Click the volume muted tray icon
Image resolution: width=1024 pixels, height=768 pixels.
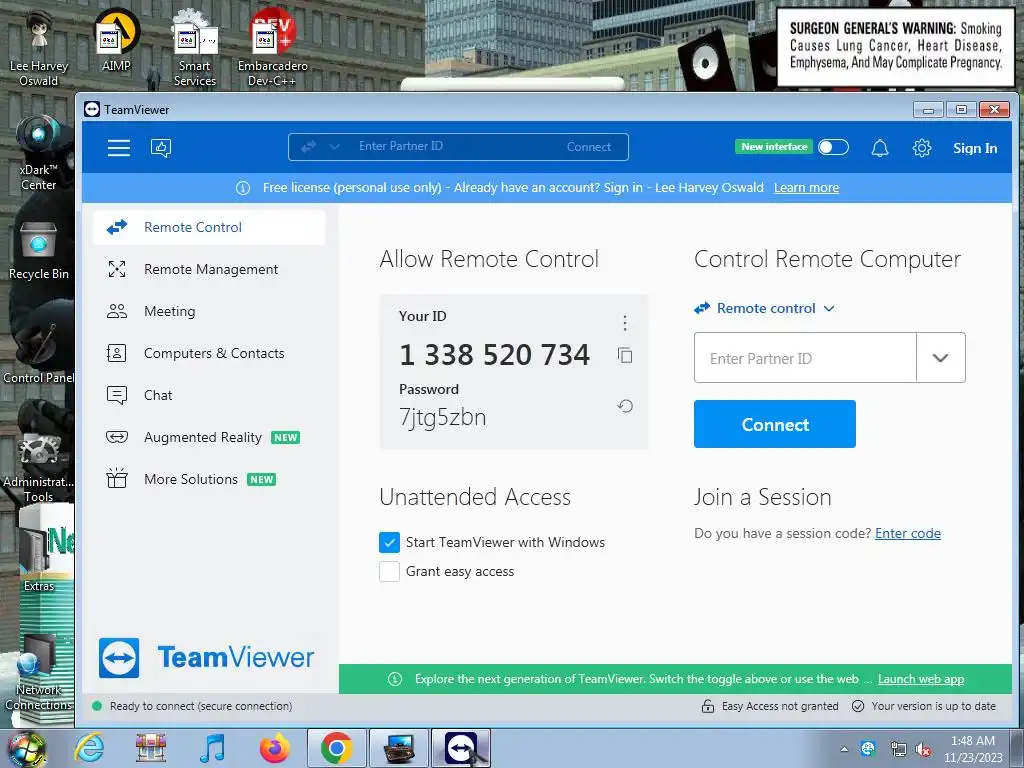(923, 750)
